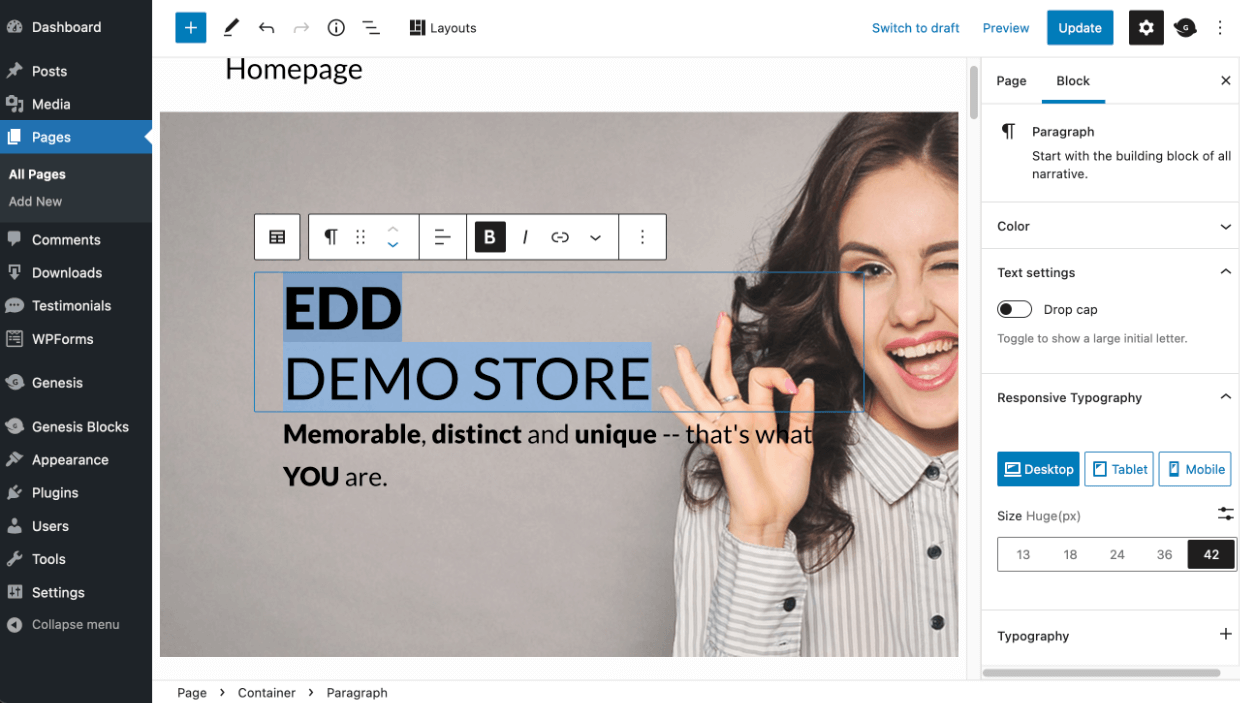
Task: Select the Tools pencil icon
Action: (231, 27)
